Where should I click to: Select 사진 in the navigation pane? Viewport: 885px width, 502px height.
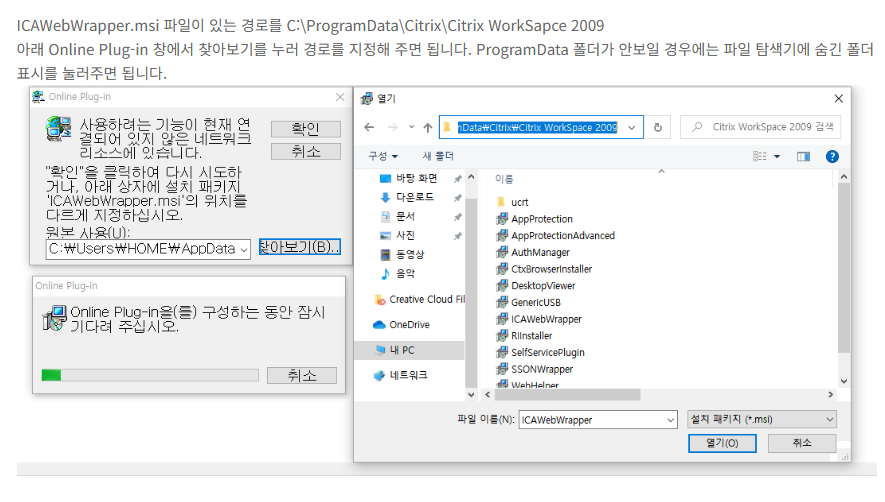pos(405,235)
